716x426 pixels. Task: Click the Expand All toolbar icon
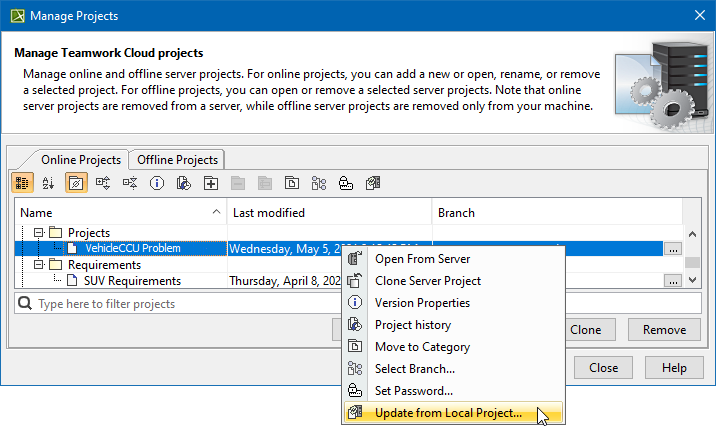(x=103, y=182)
